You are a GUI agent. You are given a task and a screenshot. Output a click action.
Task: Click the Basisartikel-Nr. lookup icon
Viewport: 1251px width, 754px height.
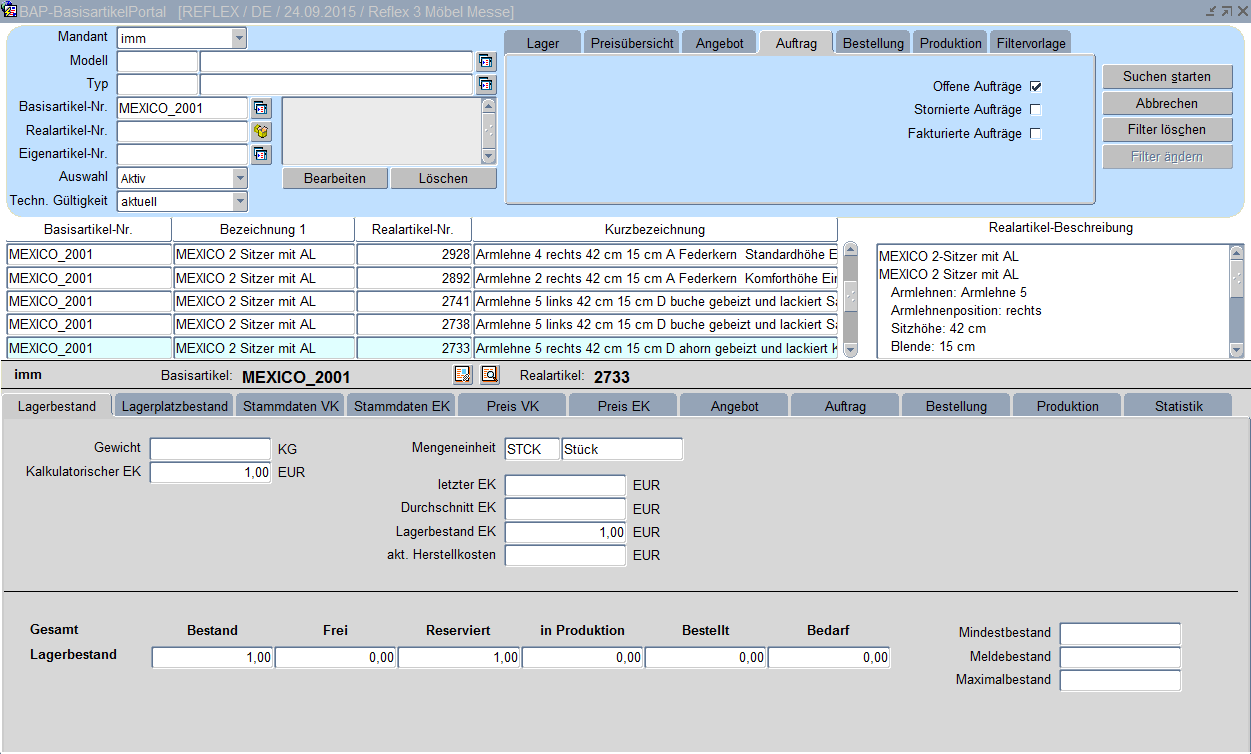pyautogui.click(x=261, y=108)
